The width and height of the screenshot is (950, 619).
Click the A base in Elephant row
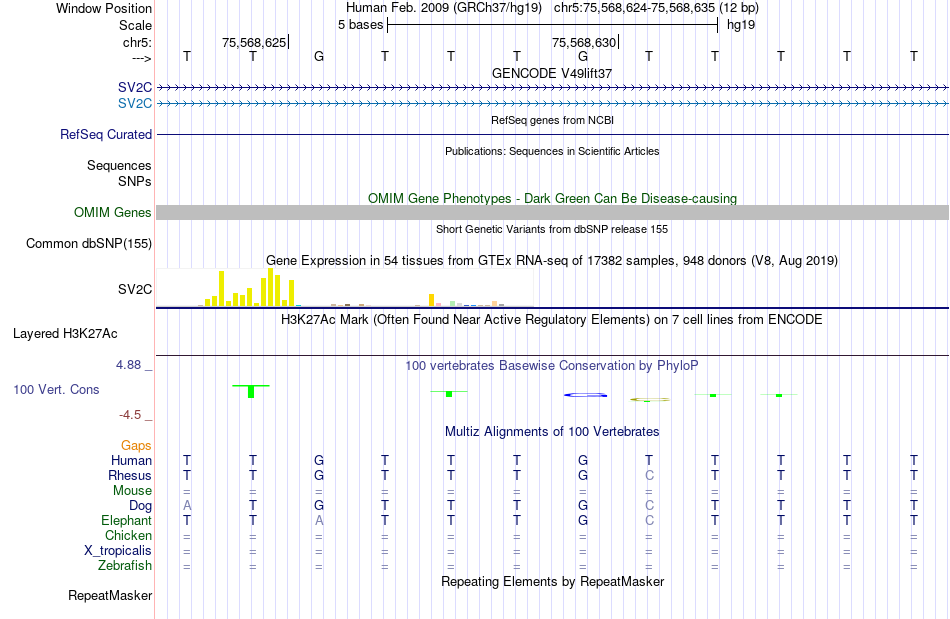319,520
